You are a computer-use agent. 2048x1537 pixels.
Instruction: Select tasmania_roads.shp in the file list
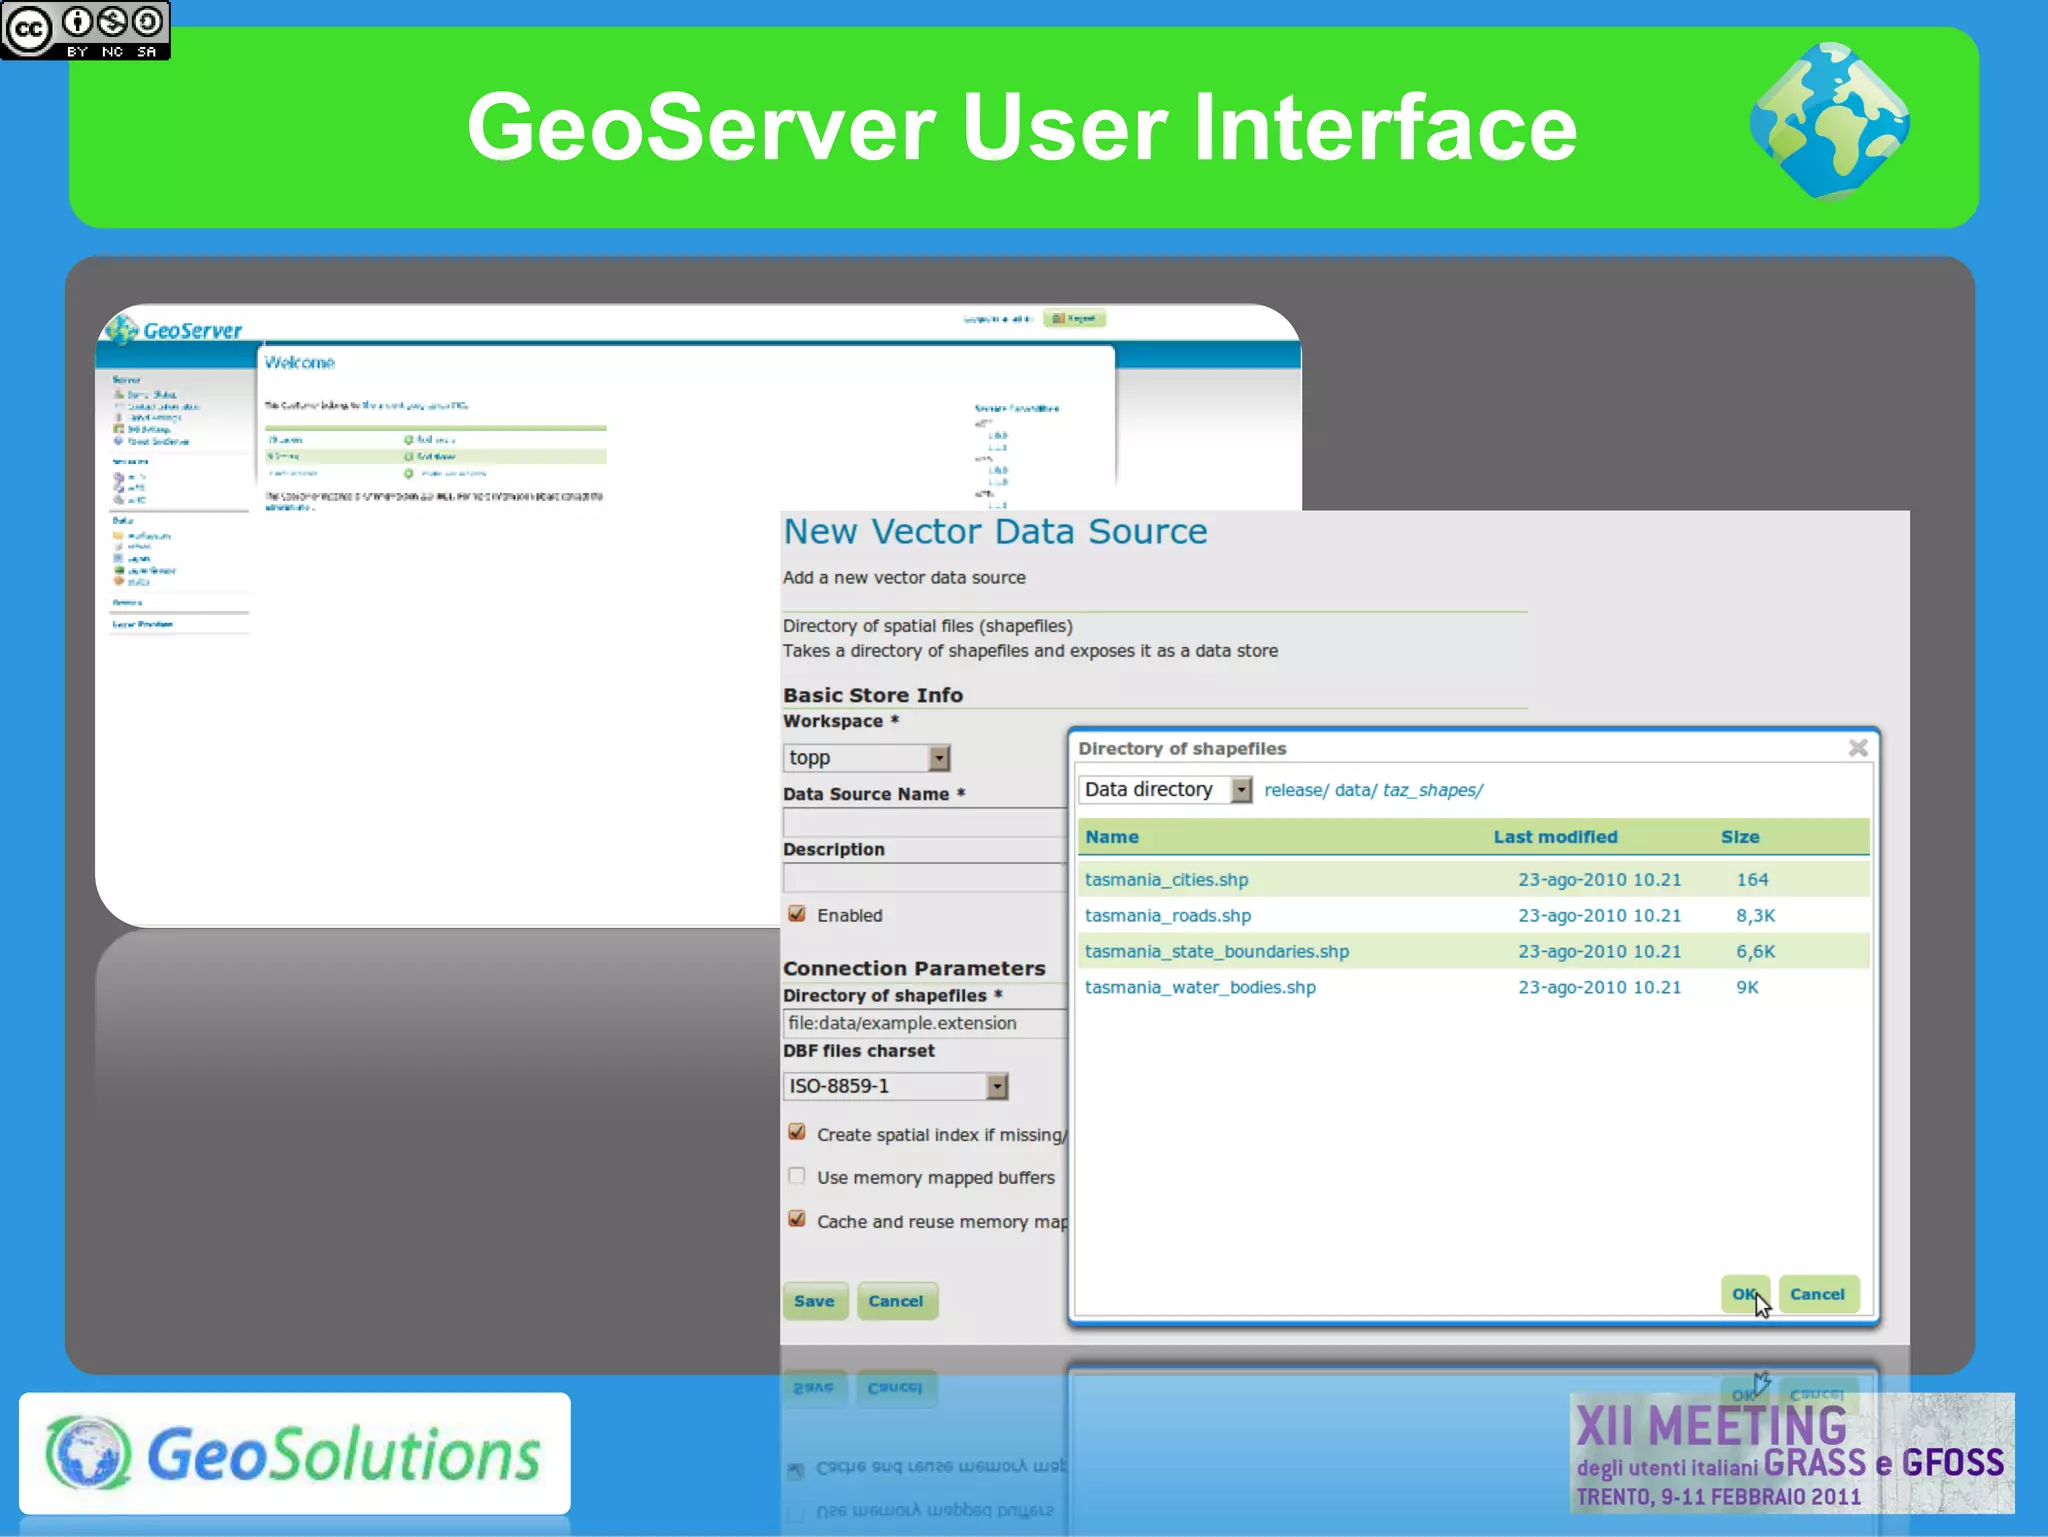pyautogui.click(x=1168, y=916)
